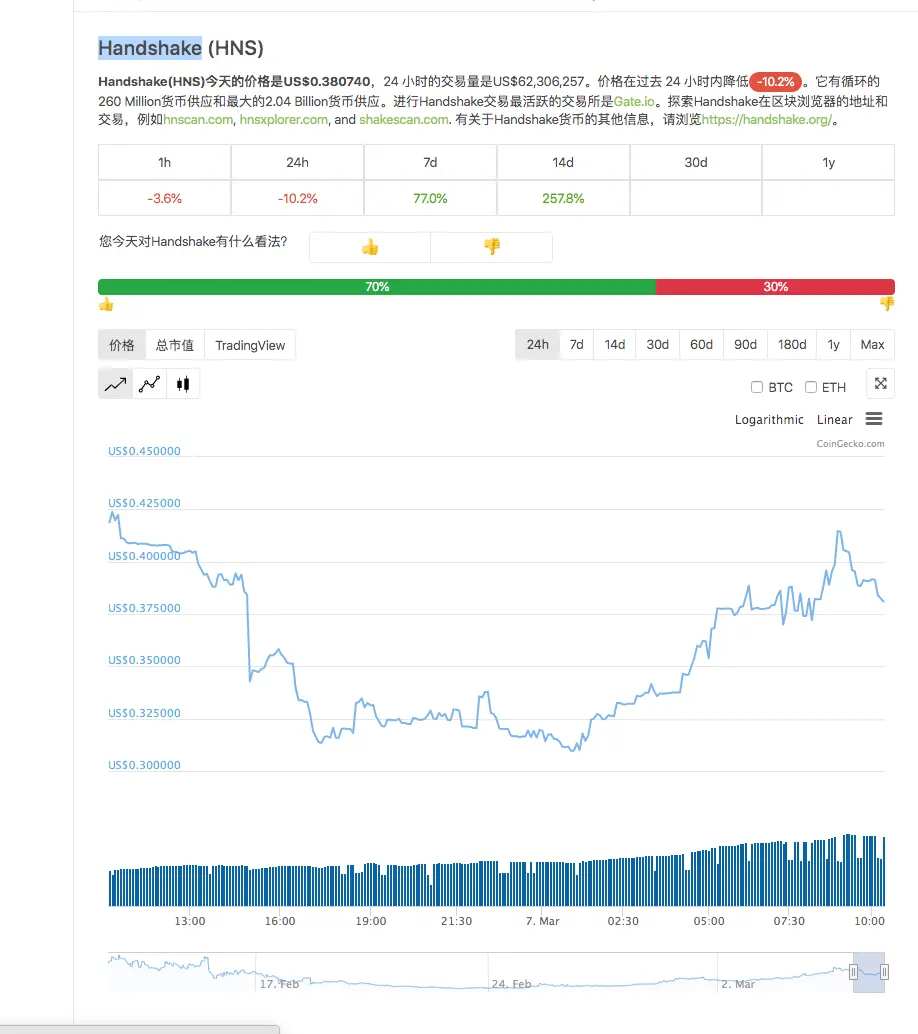Screen dimensions: 918x1034
Task: Select the candlestick chart icon
Action: point(182,383)
